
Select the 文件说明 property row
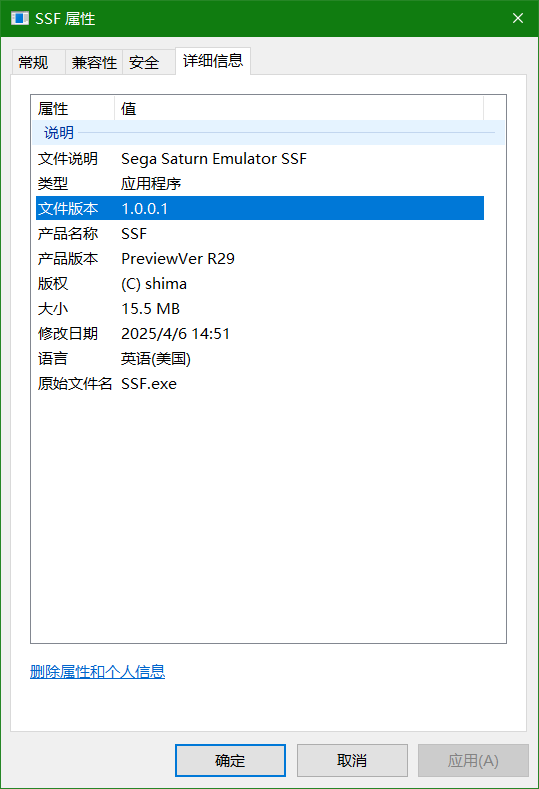click(x=260, y=159)
